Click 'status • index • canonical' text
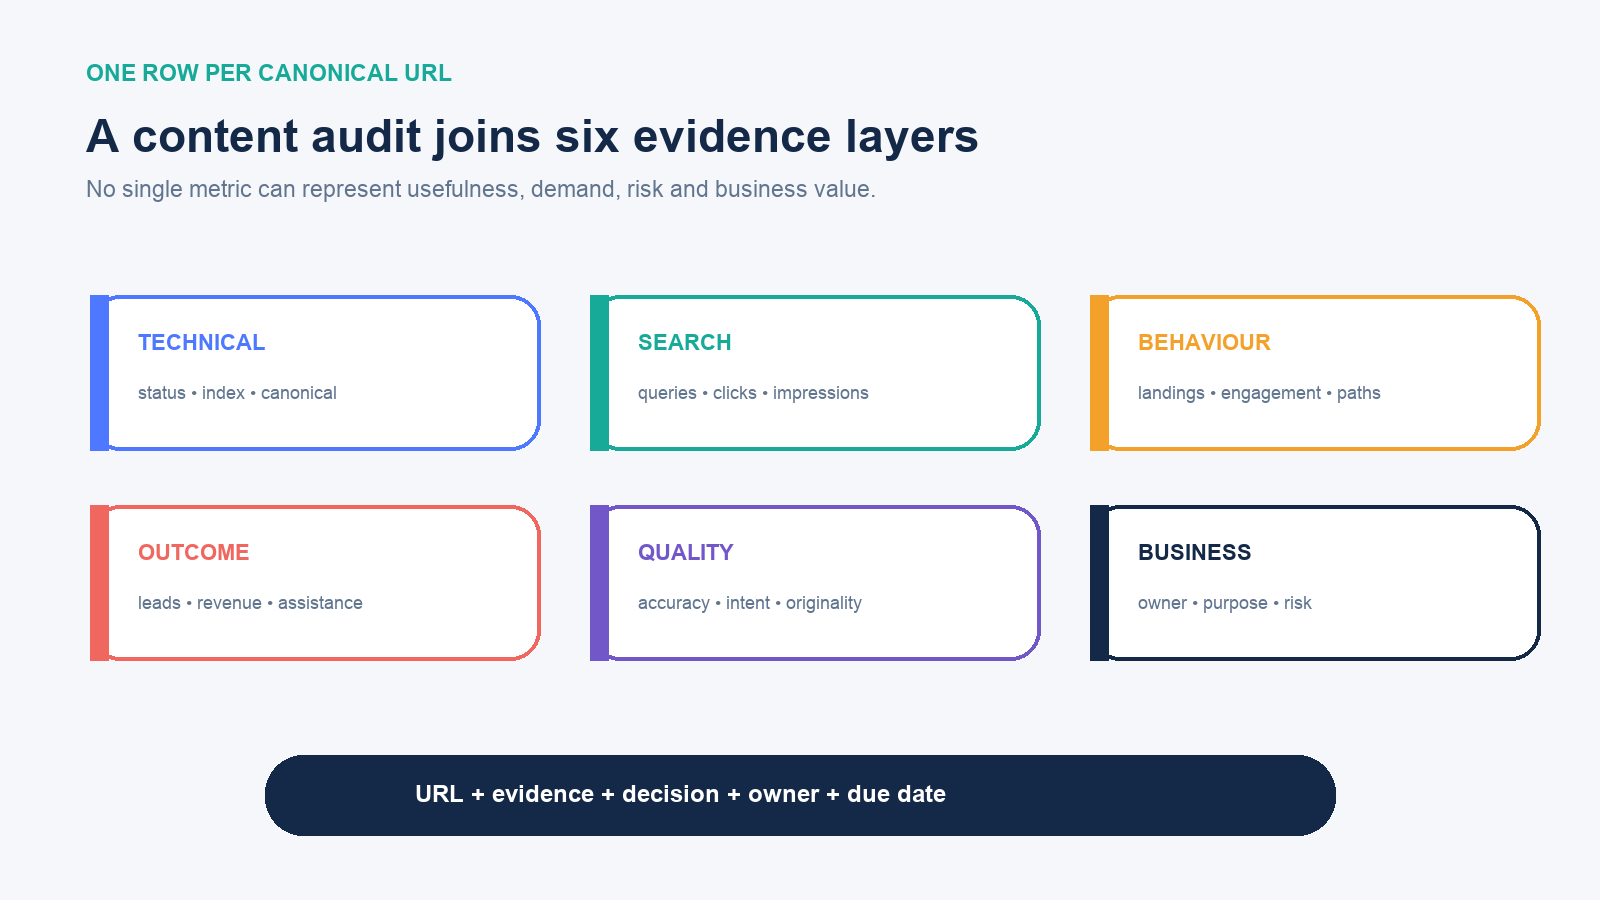The width and height of the screenshot is (1600, 900). pyautogui.click(x=237, y=393)
